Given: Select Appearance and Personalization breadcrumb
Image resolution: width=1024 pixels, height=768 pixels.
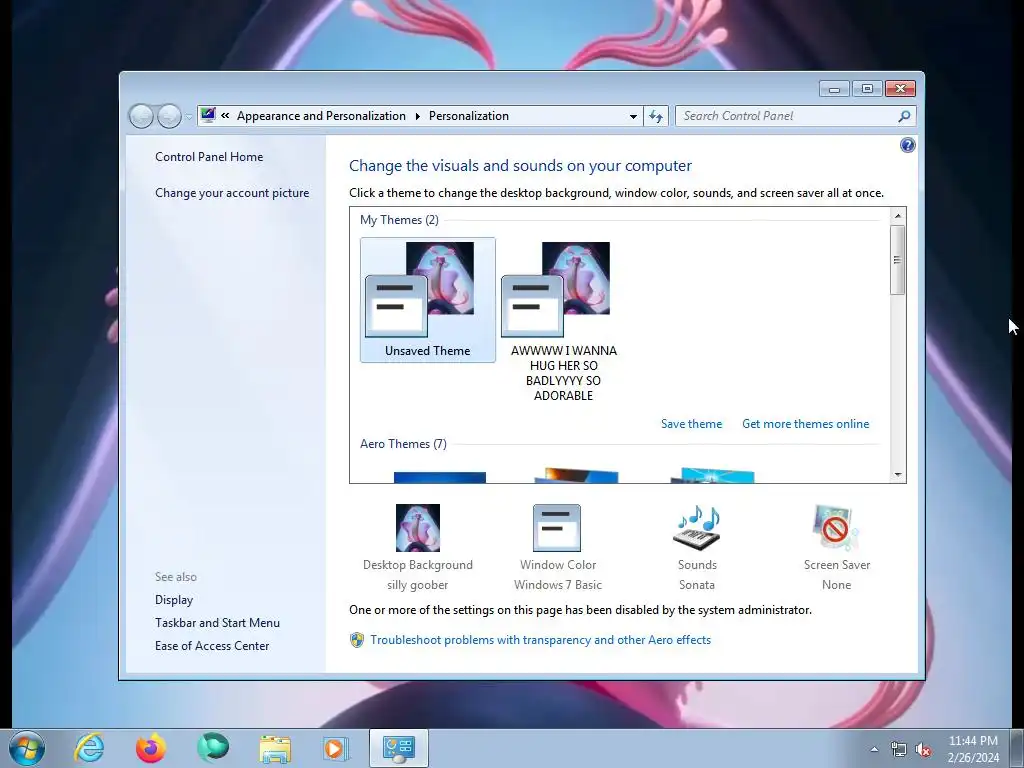Looking at the screenshot, I should (x=321, y=116).
